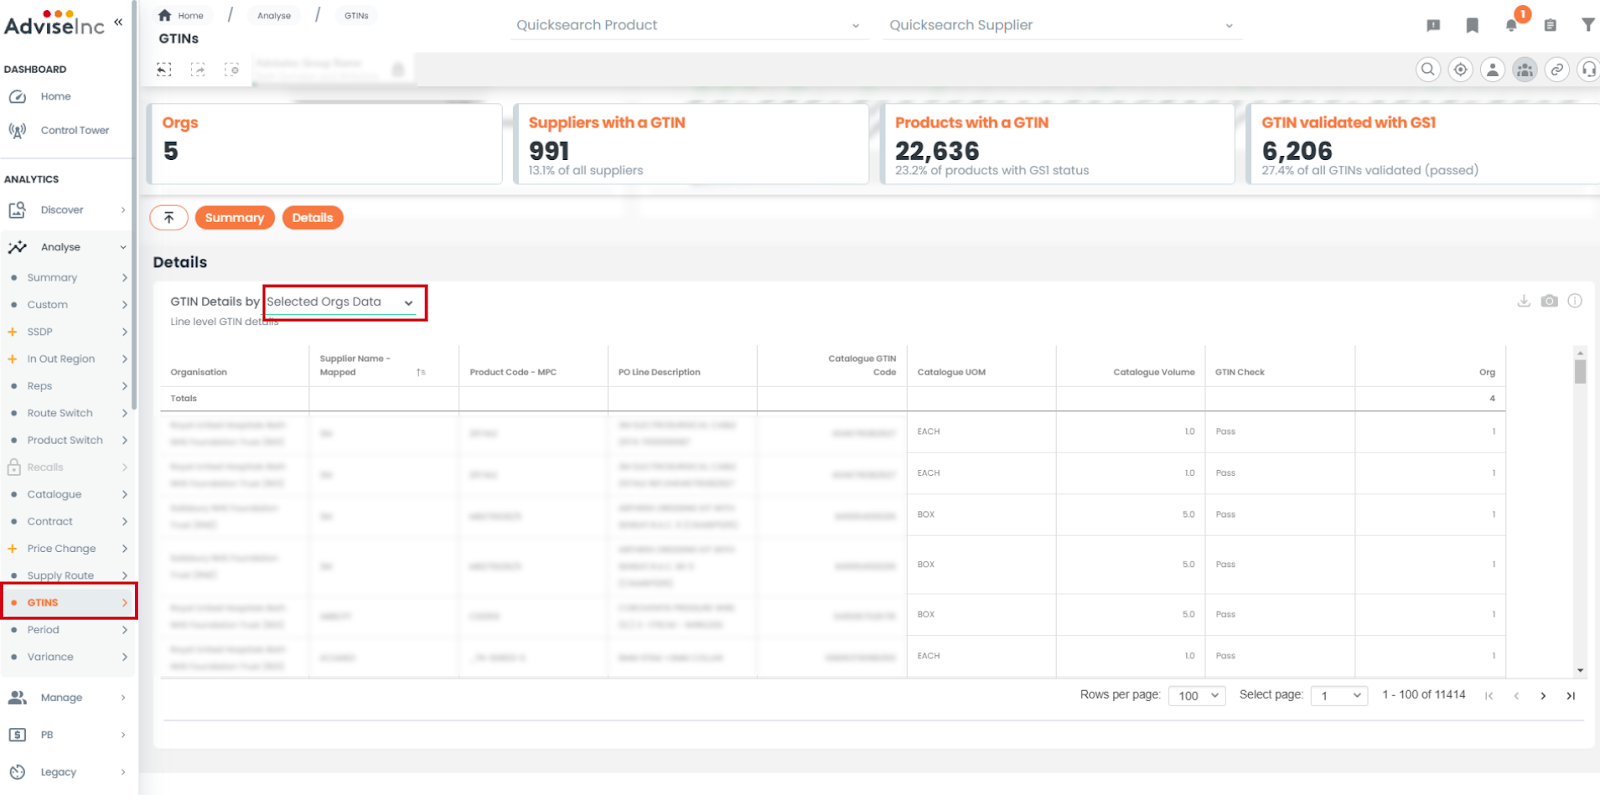1600x805 pixels.
Task: Expand the Legacy menu
Action: point(66,772)
